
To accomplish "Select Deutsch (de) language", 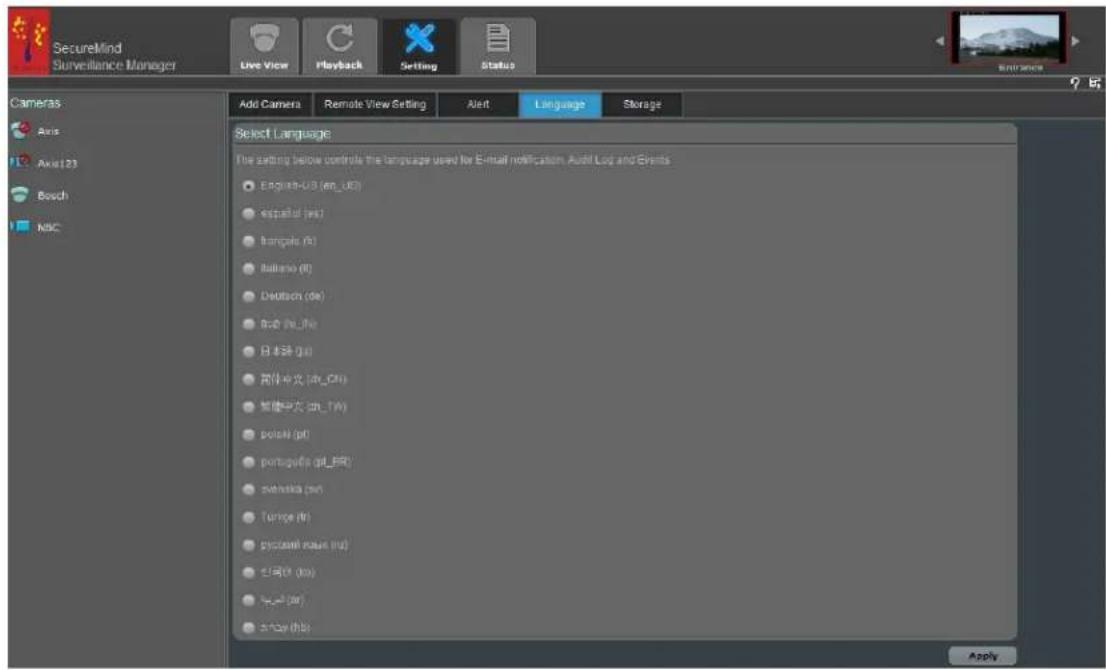I will [248, 296].
